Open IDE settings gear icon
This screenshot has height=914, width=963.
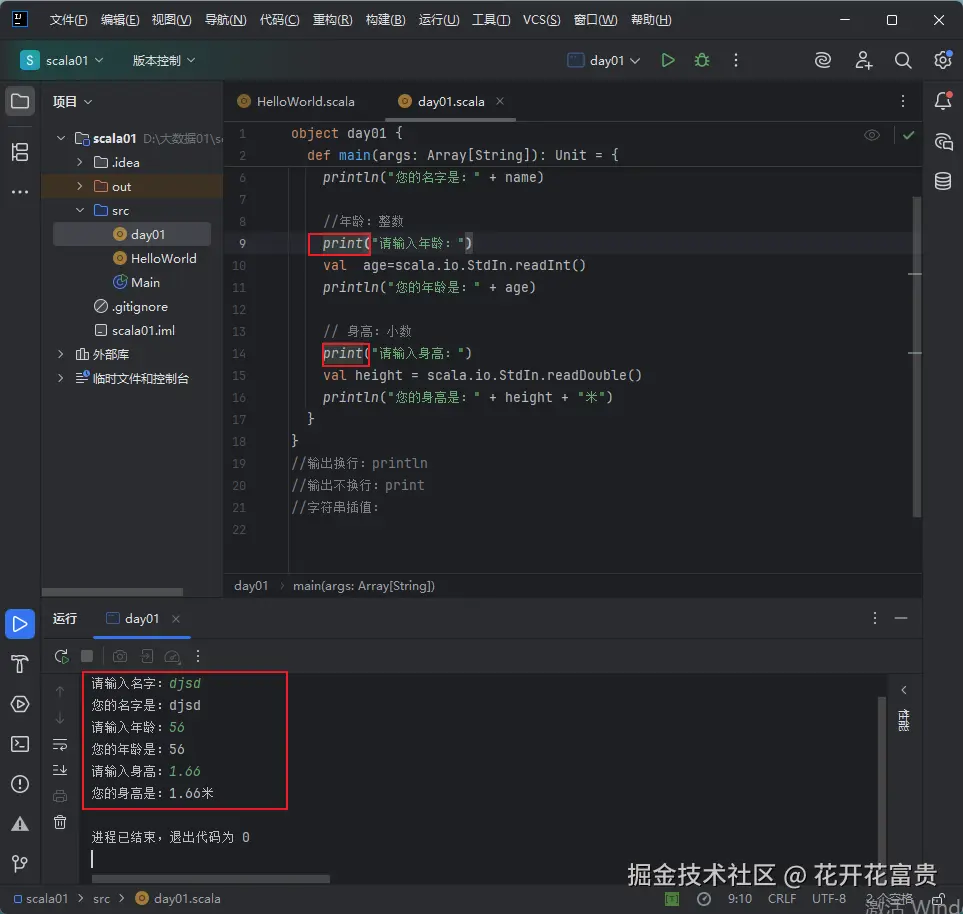pyautogui.click(x=943, y=60)
